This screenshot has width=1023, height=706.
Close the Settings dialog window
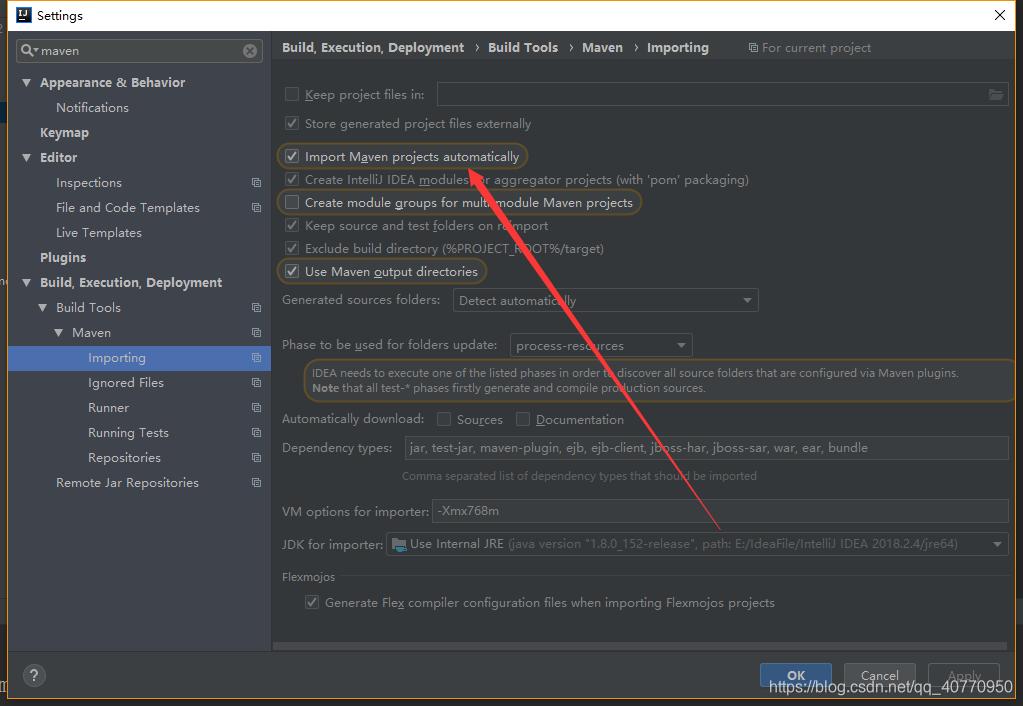(x=1000, y=15)
